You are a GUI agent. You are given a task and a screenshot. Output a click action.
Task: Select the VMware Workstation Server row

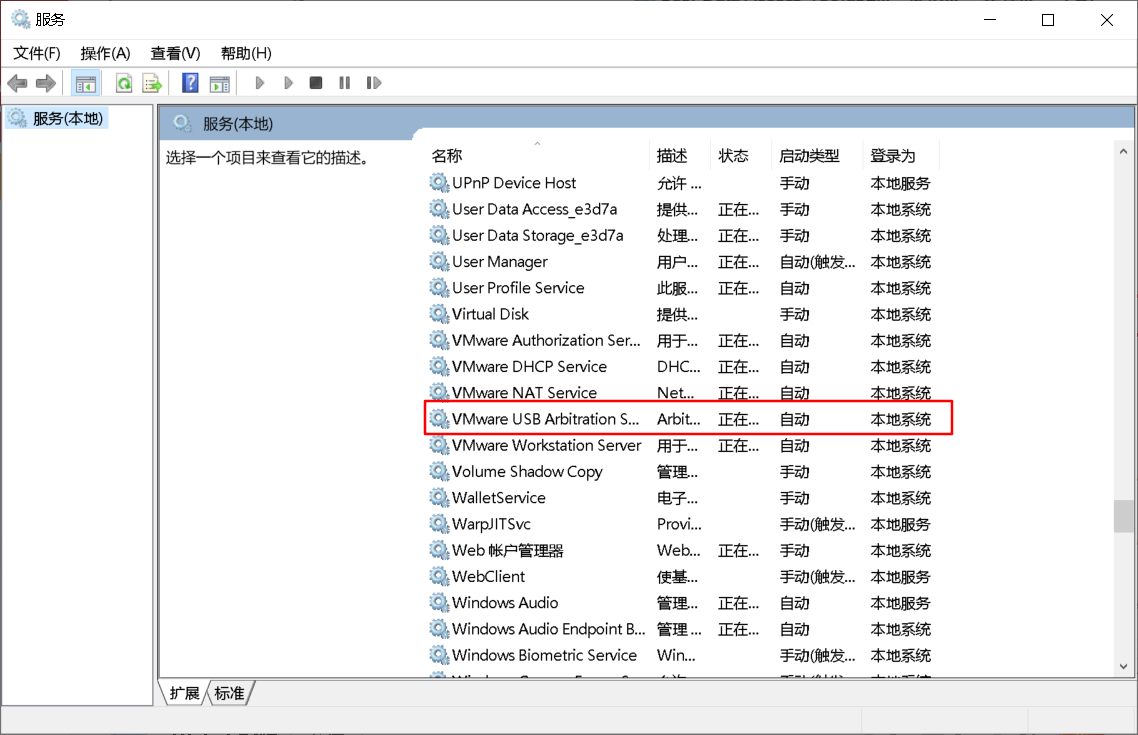click(681, 445)
